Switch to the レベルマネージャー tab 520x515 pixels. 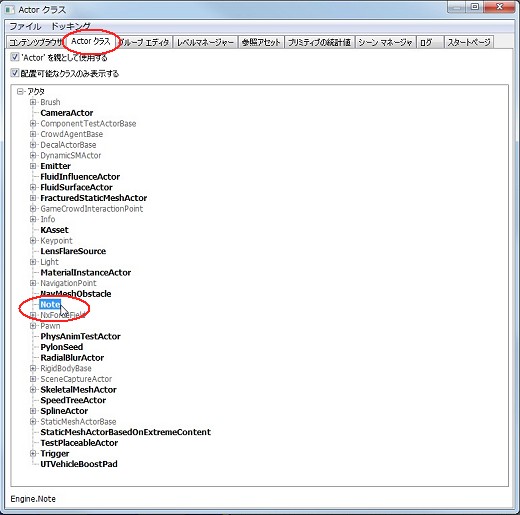click(x=205, y=42)
